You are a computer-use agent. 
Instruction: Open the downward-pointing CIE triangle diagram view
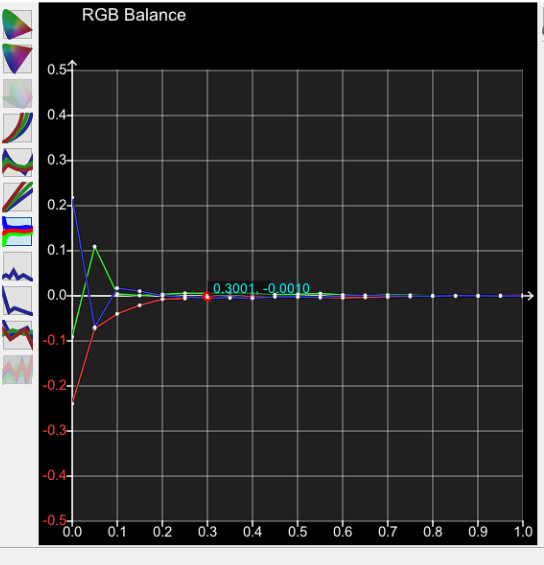[17, 59]
